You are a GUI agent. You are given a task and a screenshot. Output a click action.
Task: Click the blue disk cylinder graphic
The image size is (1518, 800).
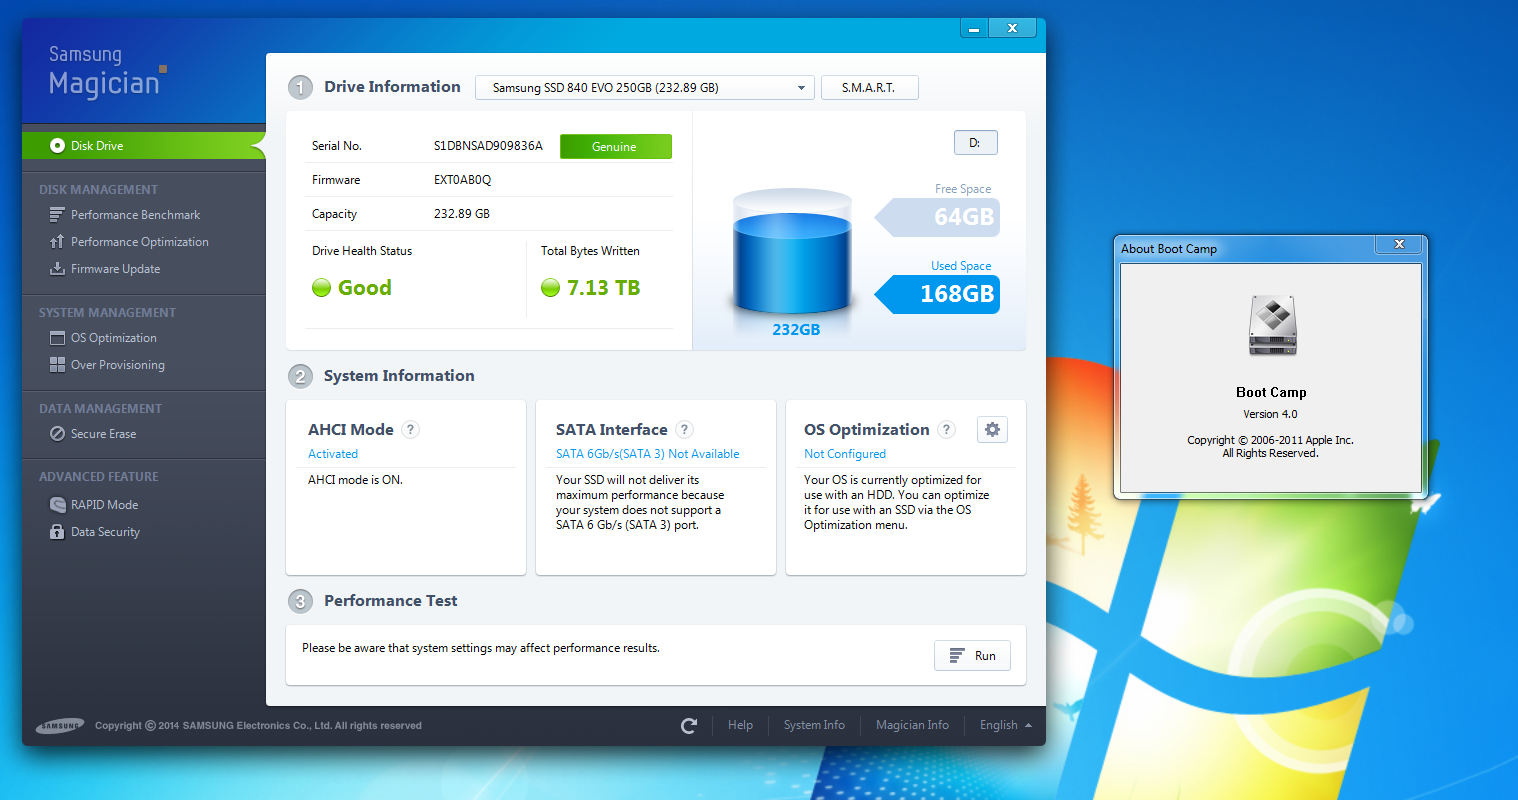pyautogui.click(x=792, y=250)
